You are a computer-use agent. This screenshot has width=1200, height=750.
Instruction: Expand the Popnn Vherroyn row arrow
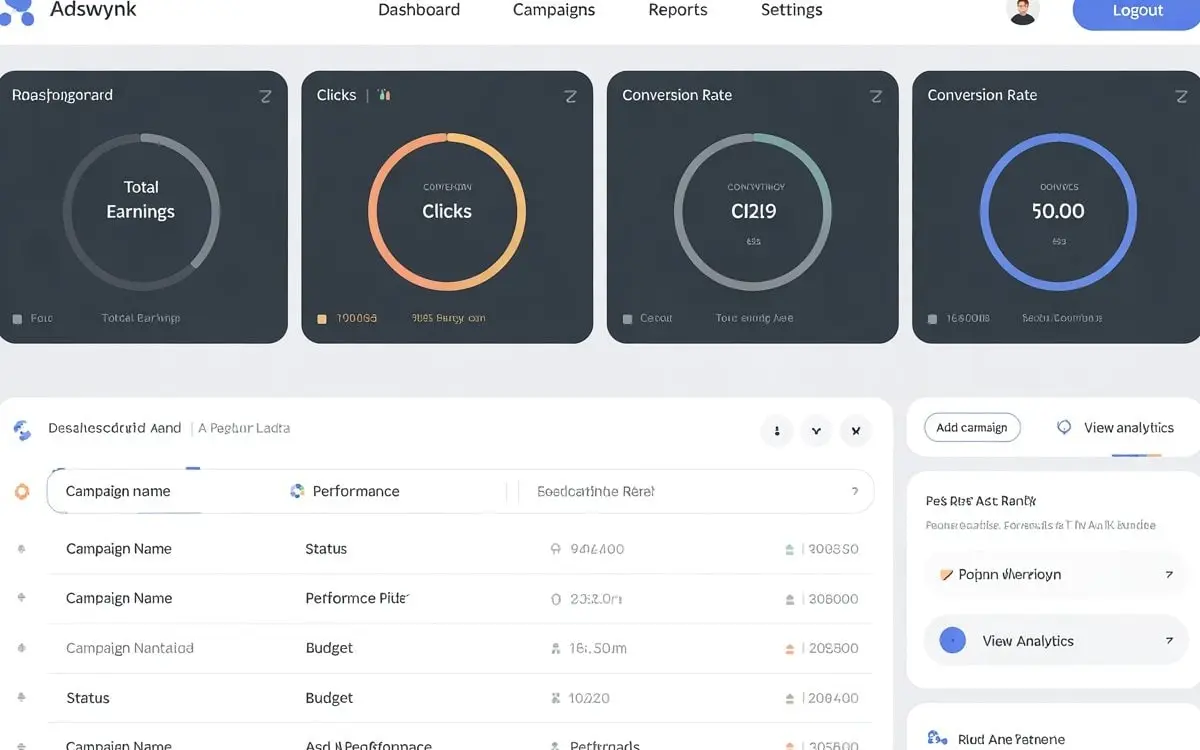tap(1169, 575)
